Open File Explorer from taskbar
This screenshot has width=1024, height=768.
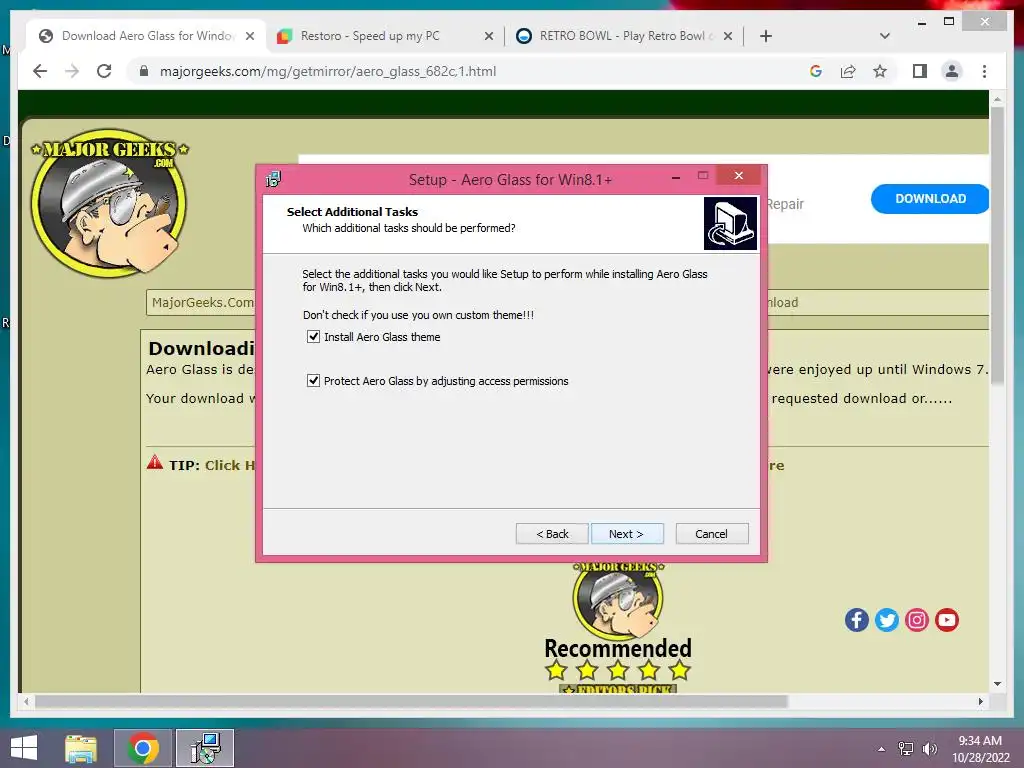(81, 748)
